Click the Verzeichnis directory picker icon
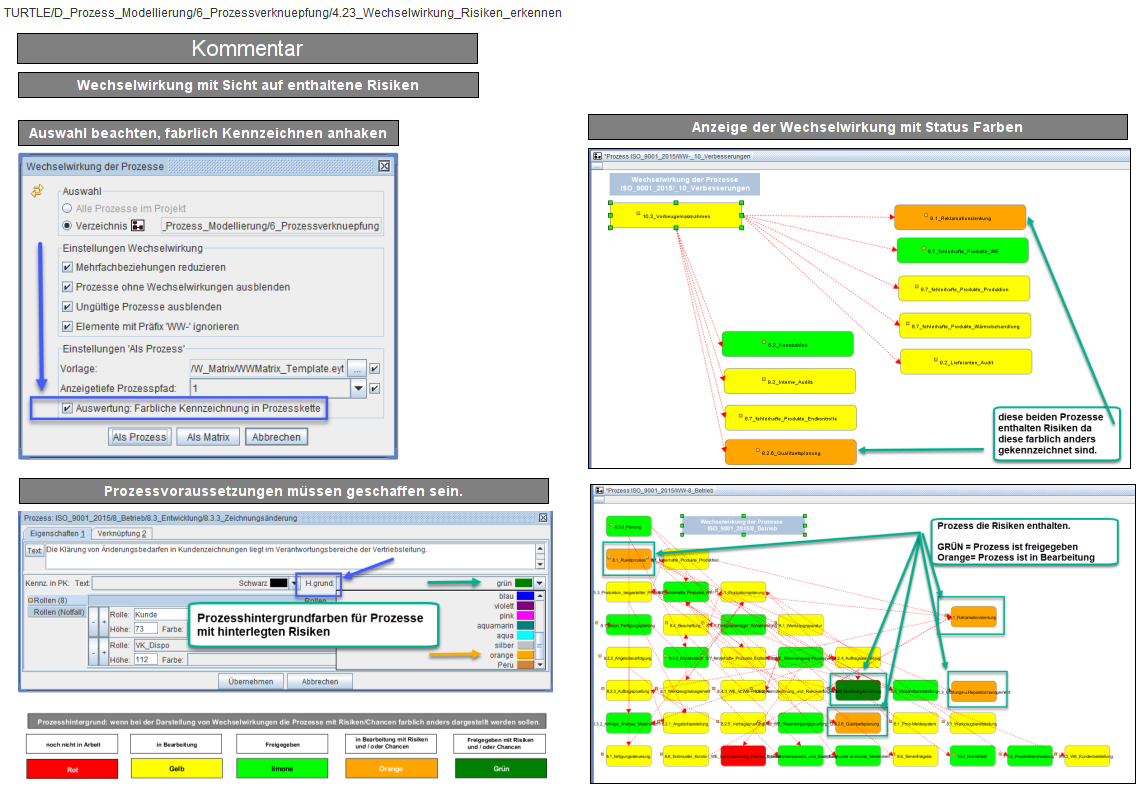 click(138, 226)
